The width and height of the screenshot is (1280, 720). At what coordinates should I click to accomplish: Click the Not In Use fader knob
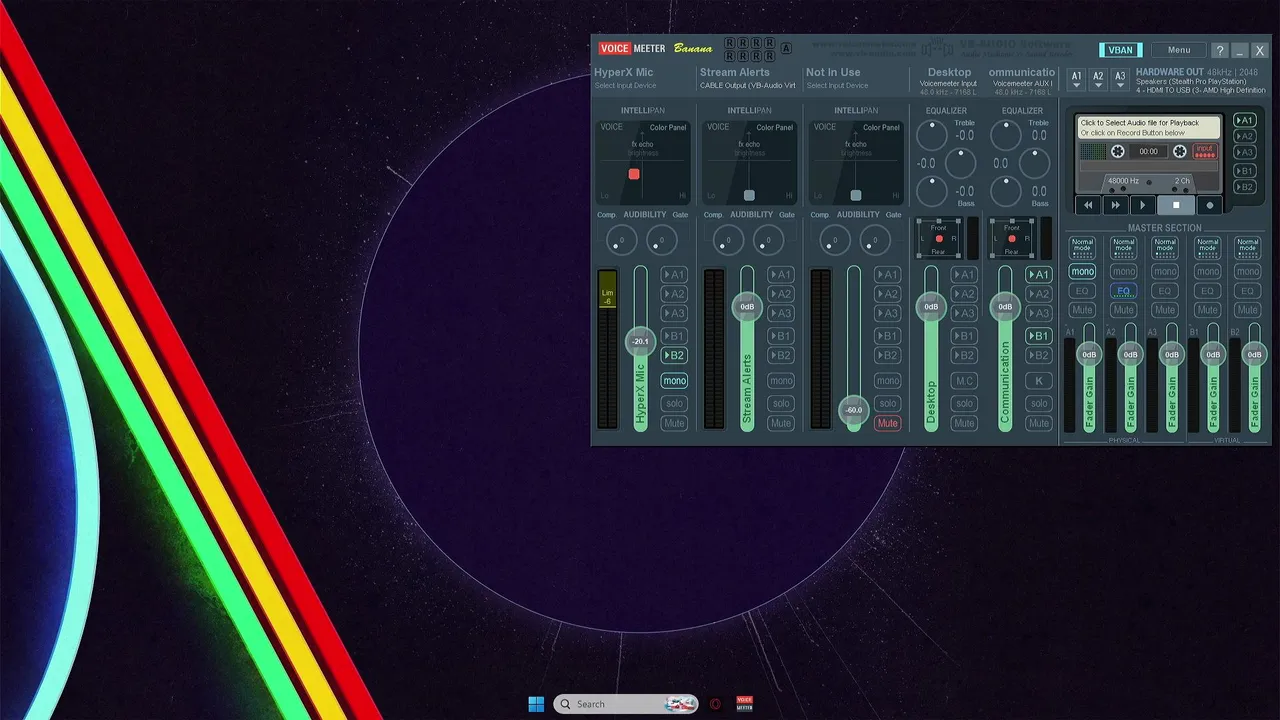tap(853, 410)
